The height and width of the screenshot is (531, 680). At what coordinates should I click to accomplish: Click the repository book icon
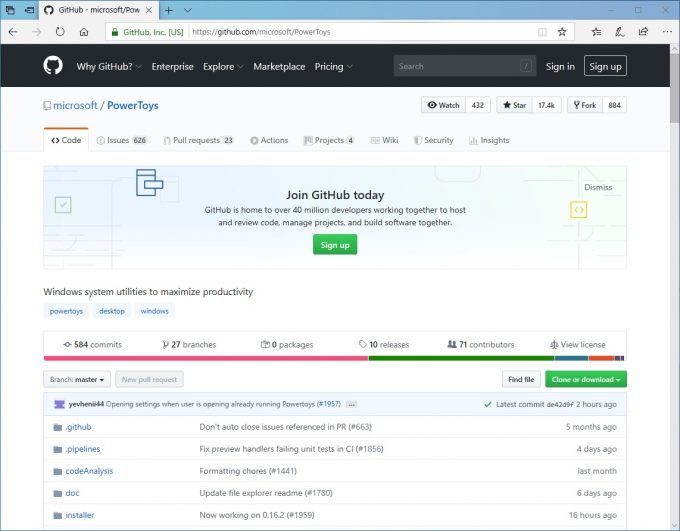(x=47, y=105)
